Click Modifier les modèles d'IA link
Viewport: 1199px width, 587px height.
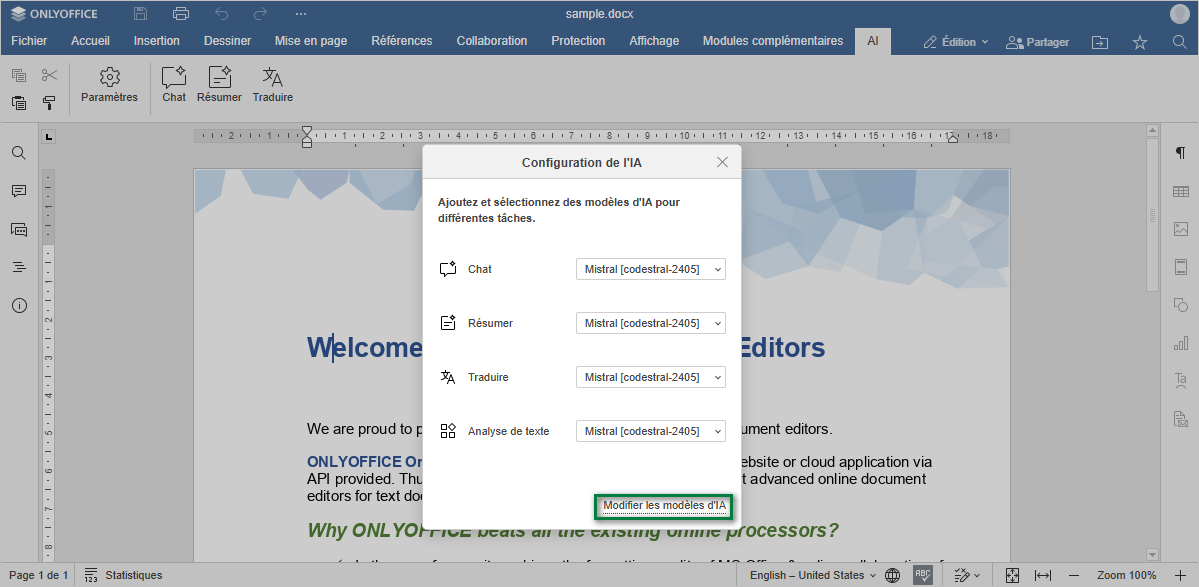664,506
